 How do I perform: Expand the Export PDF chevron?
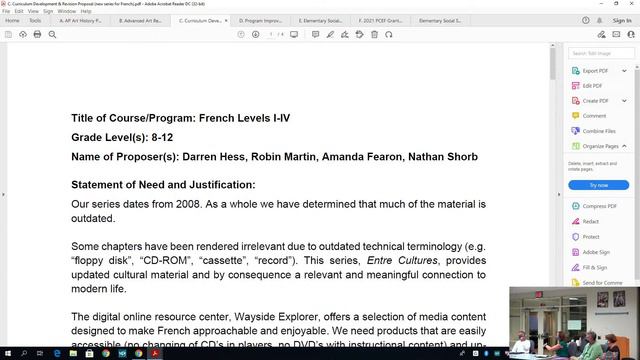(624, 71)
